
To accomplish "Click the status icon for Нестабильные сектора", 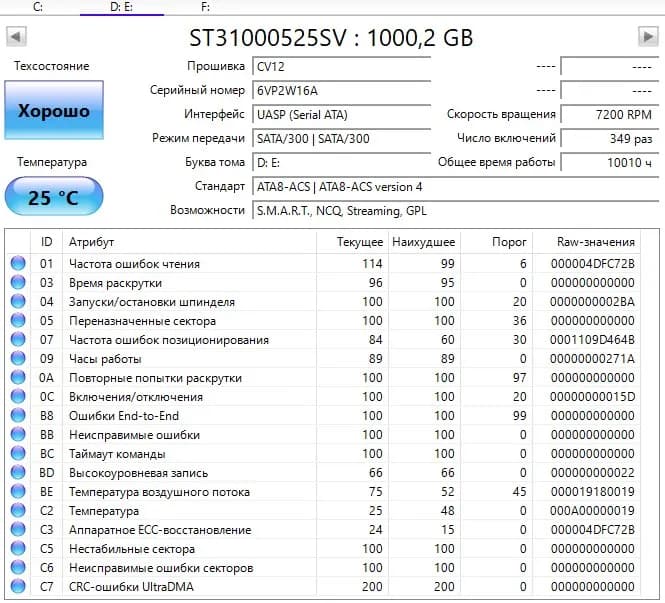I will (x=18, y=548).
